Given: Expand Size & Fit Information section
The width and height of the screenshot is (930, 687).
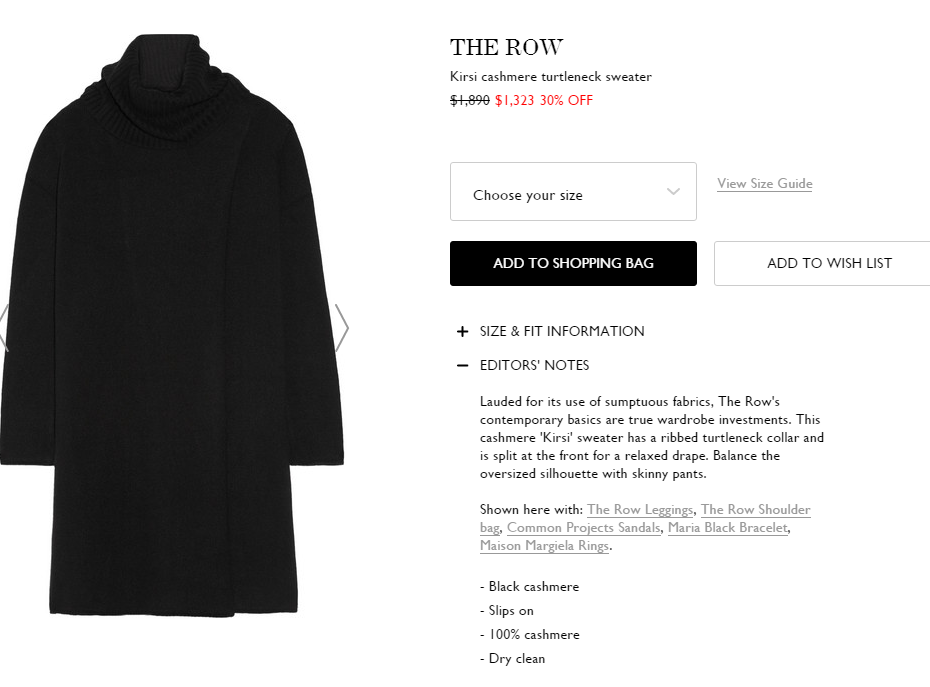Looking at the screenshot, I should [x=561, y=331].
